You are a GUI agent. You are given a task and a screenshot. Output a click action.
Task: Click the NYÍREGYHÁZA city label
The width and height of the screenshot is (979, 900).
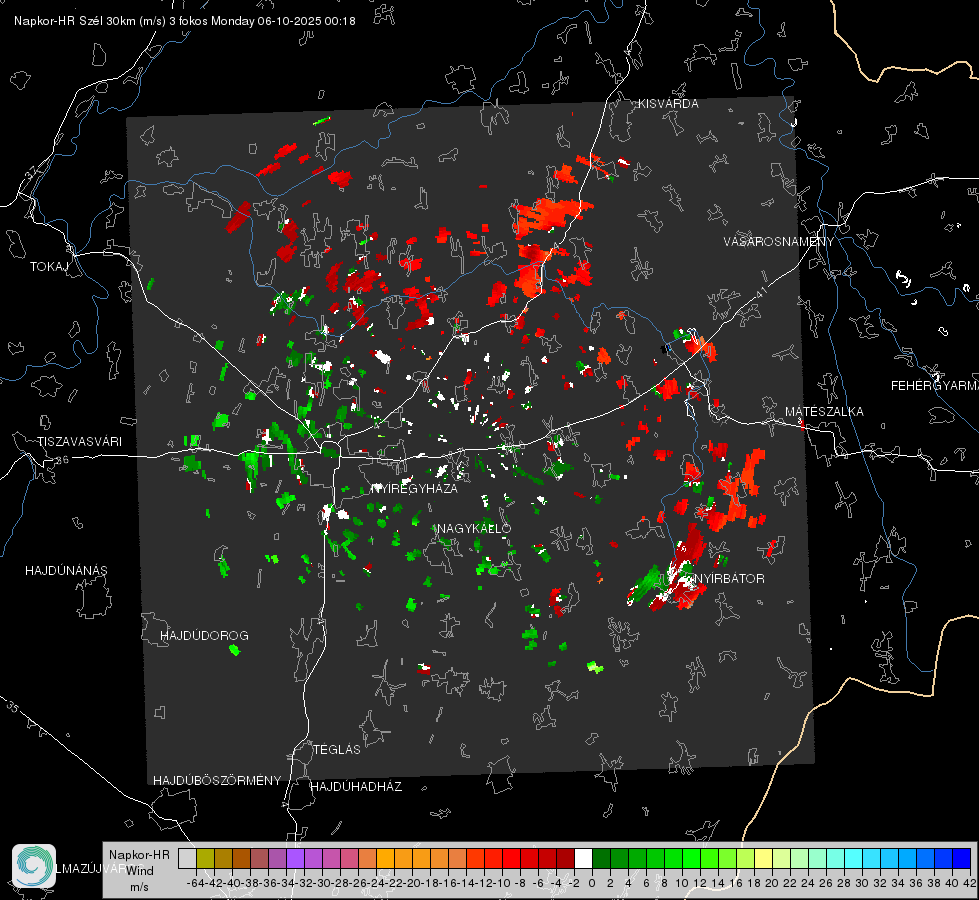[x=415, y=488]
